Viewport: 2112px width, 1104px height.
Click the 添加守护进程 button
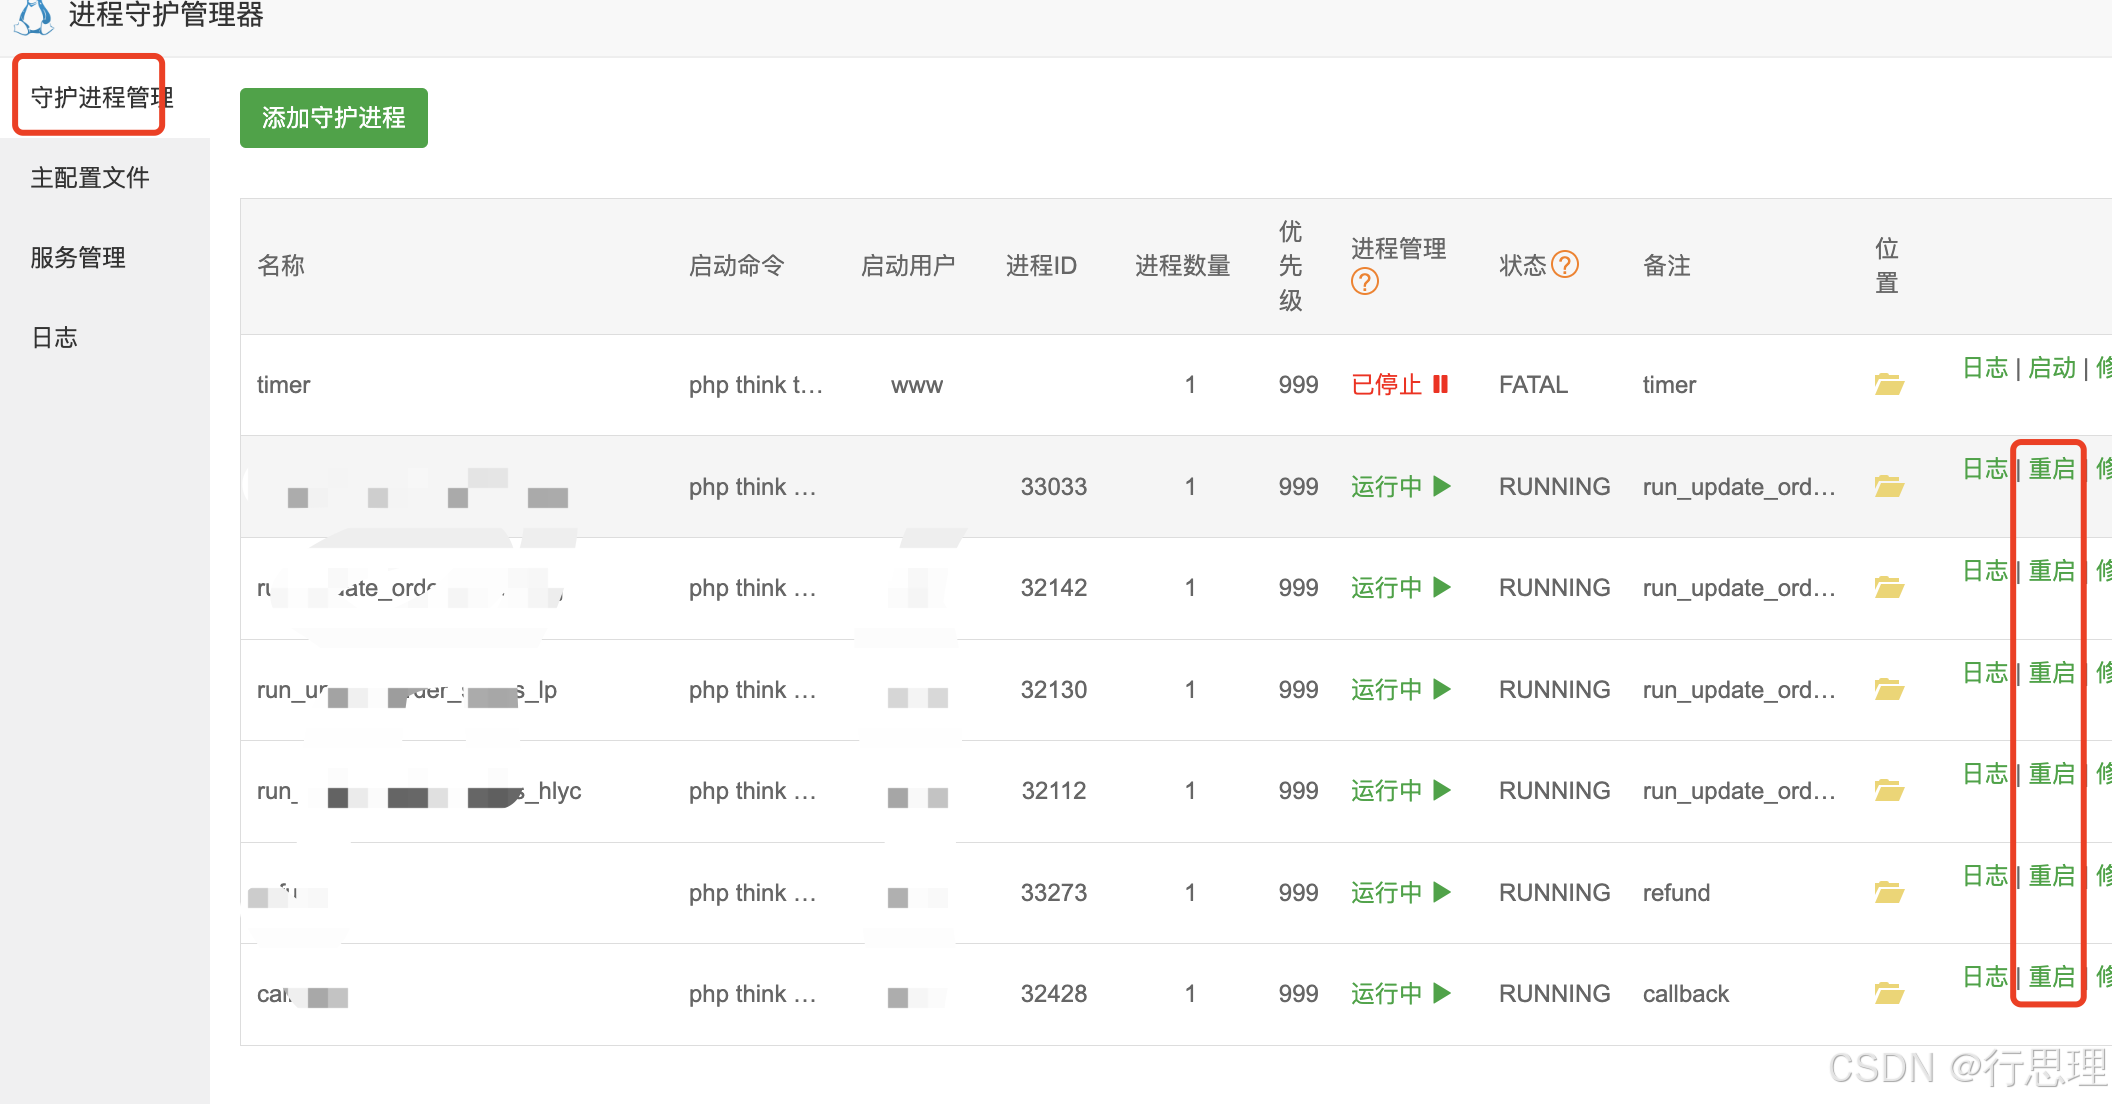[333, 118]
